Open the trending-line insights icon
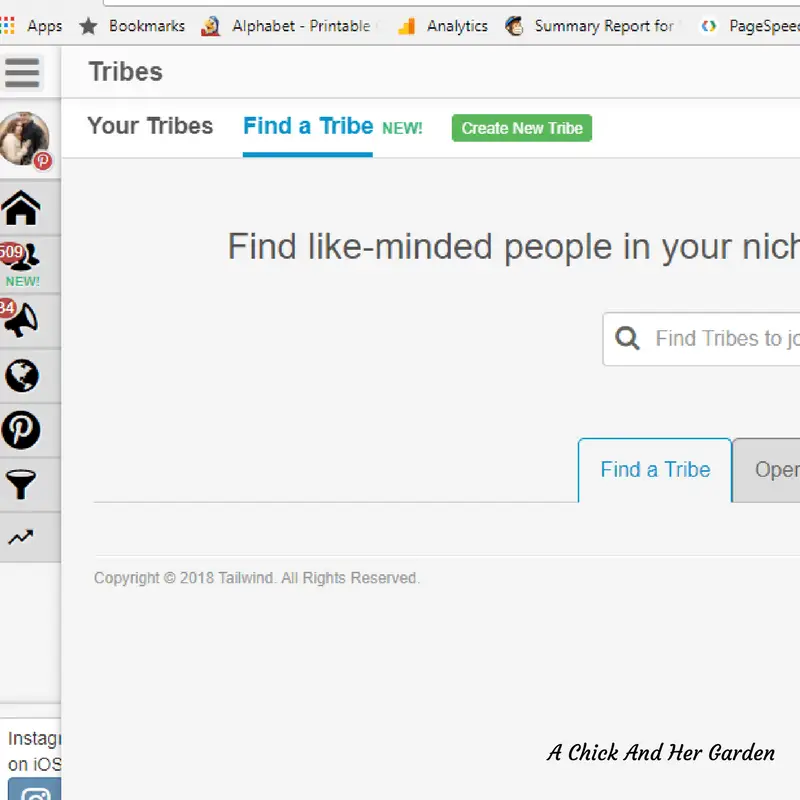 (21, 537)
